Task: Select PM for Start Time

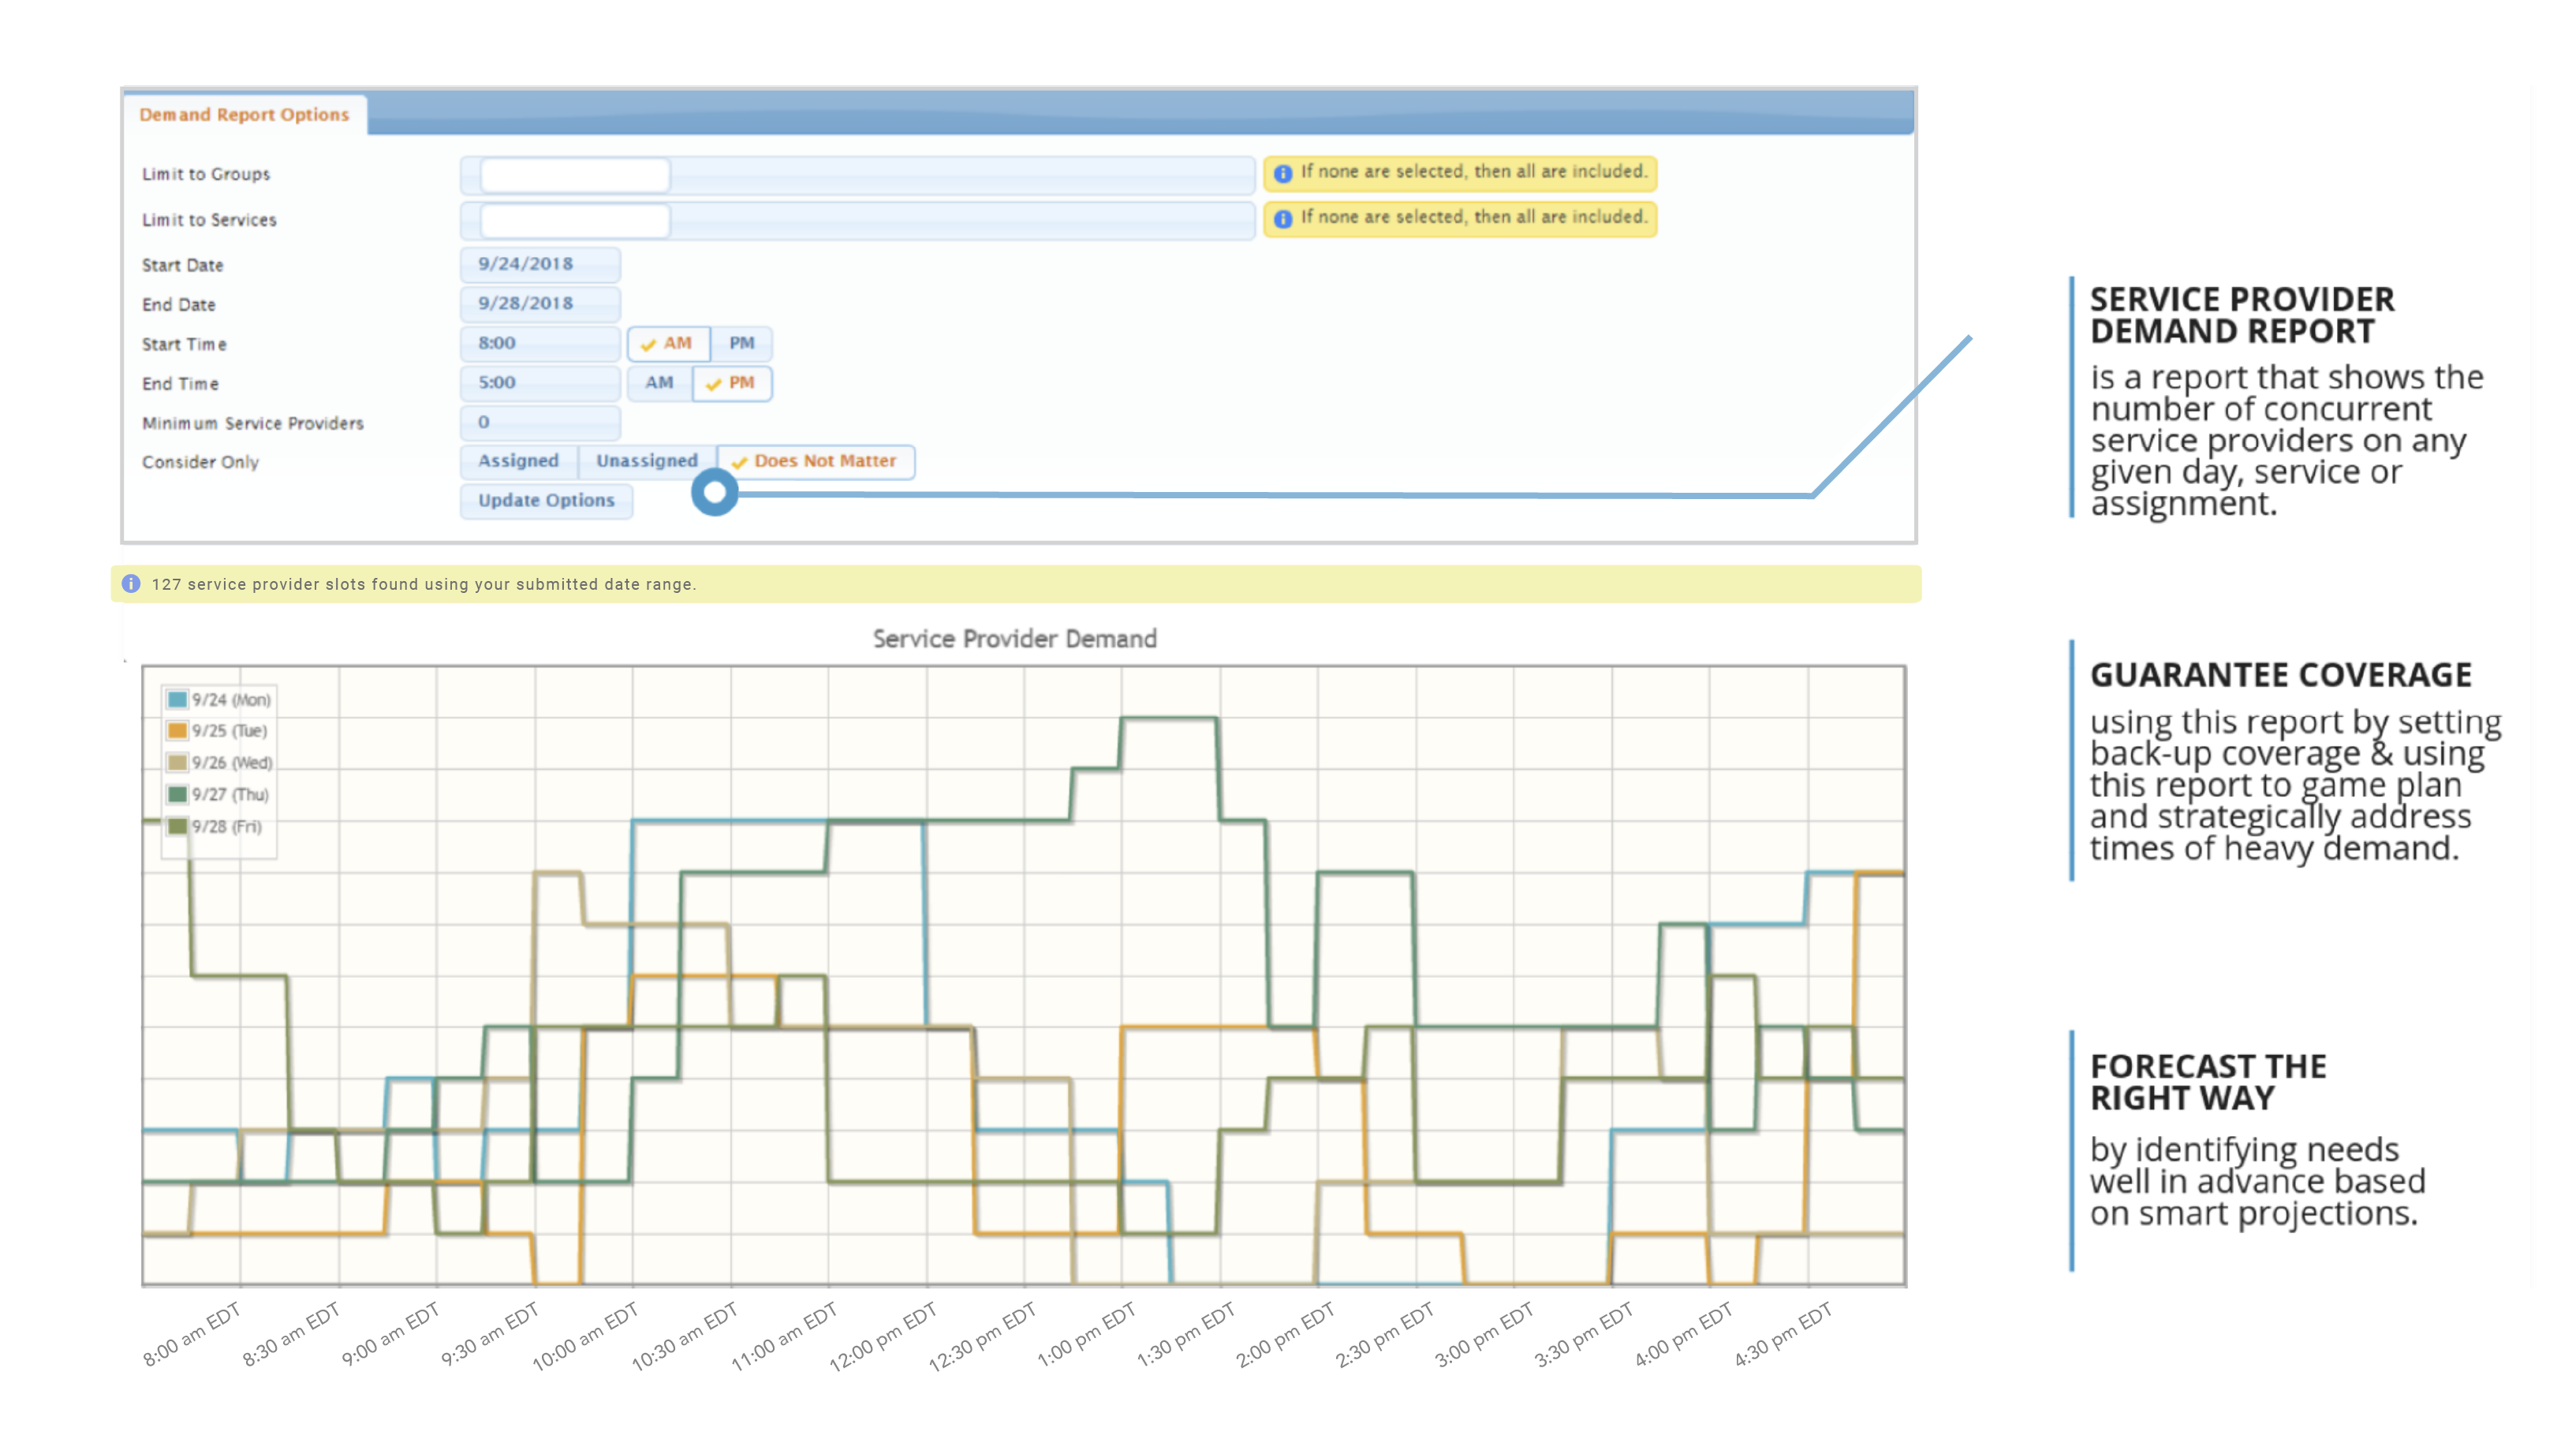Action: tap(741, 343)
